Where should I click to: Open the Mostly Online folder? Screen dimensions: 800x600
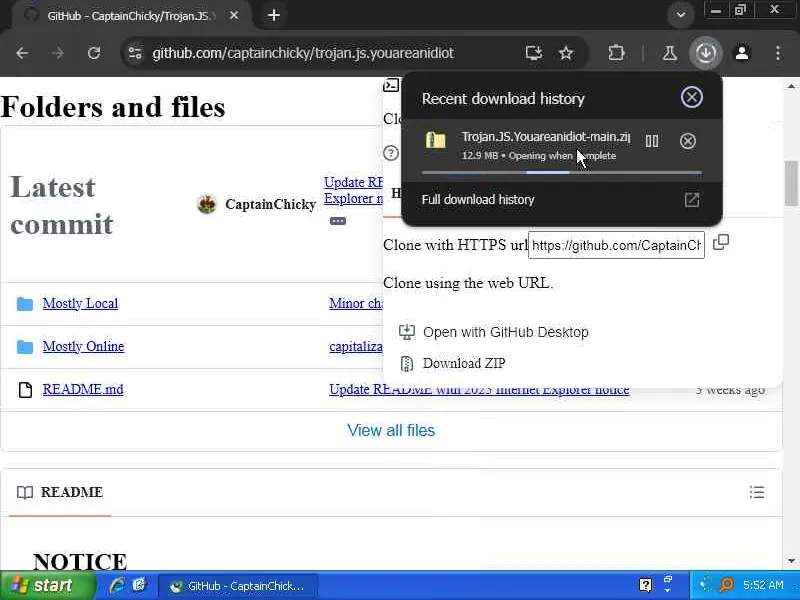click(x=83, y=346)
